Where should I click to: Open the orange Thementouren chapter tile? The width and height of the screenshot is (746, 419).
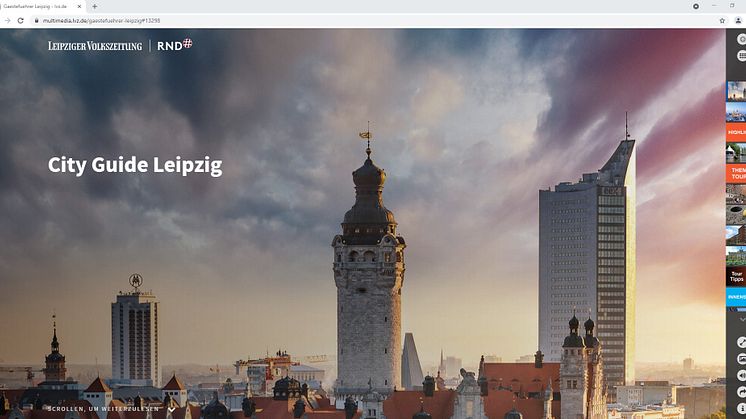[x=736, y=174]
